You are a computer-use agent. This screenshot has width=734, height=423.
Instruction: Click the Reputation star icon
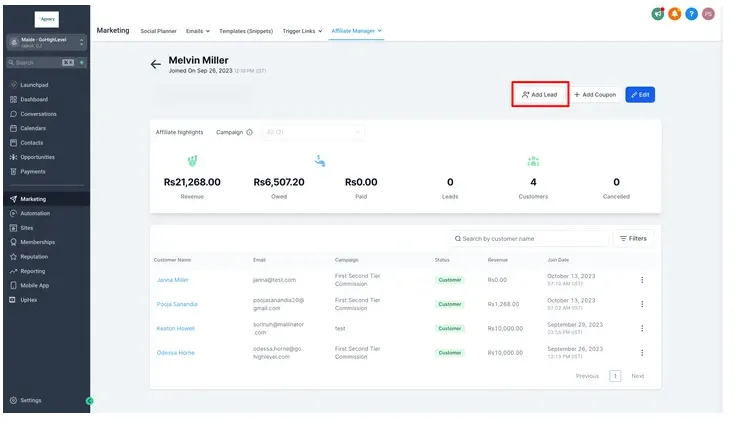tap(13, 257)
